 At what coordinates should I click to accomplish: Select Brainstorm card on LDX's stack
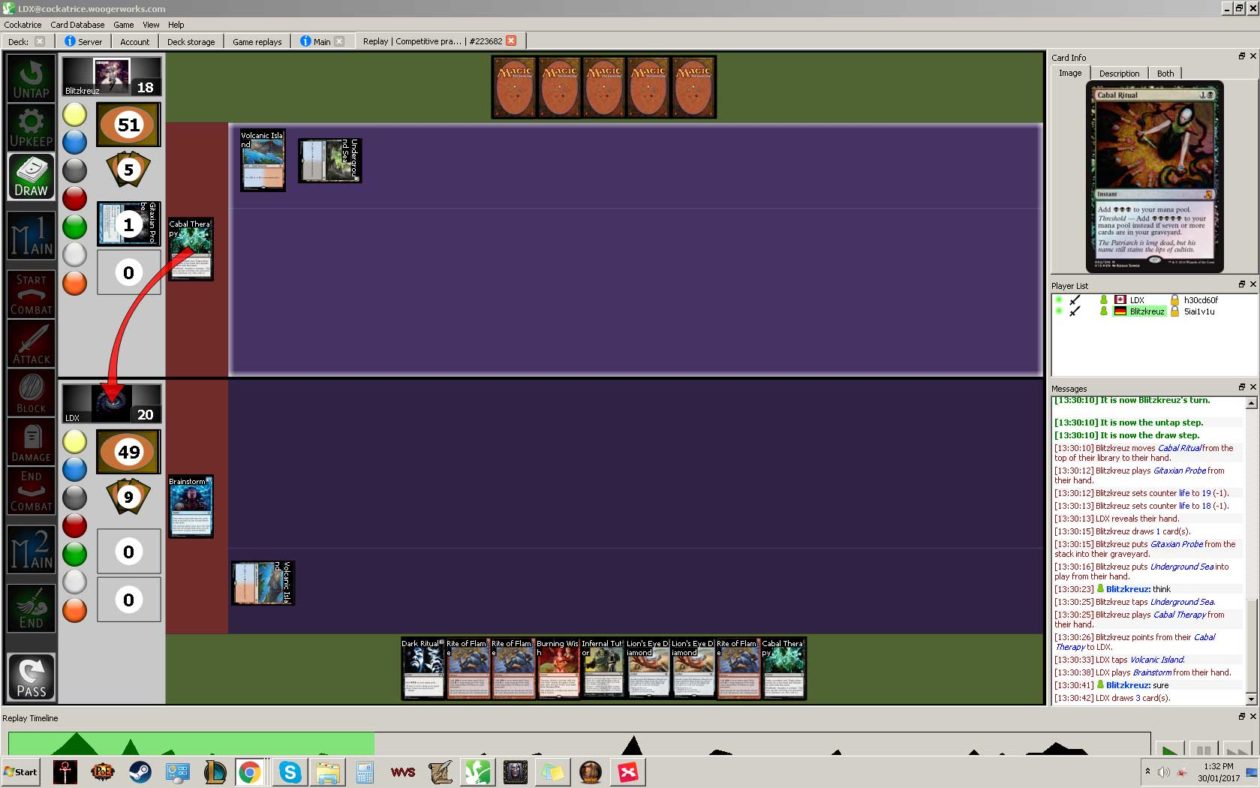(x=190, y=507)
